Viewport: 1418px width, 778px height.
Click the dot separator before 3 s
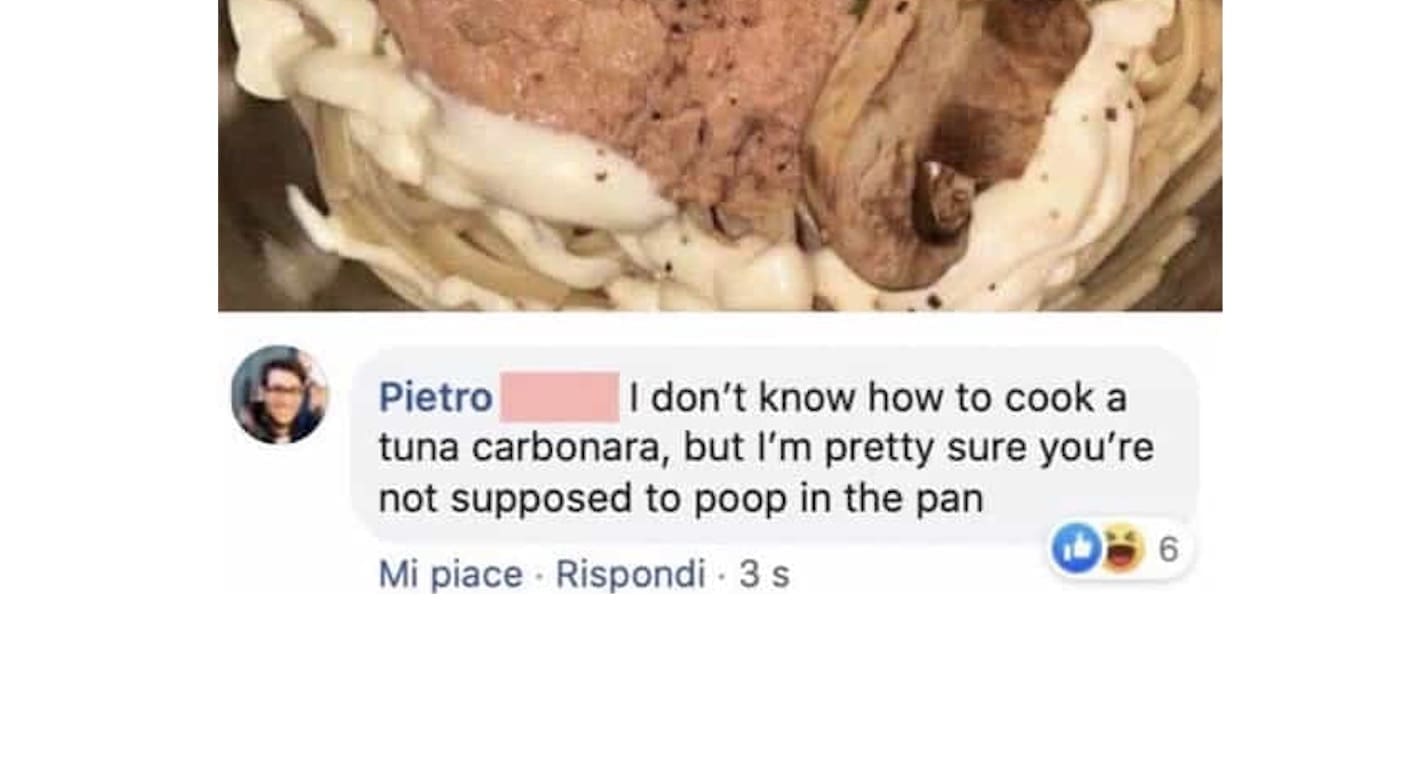tap(722, 575)
